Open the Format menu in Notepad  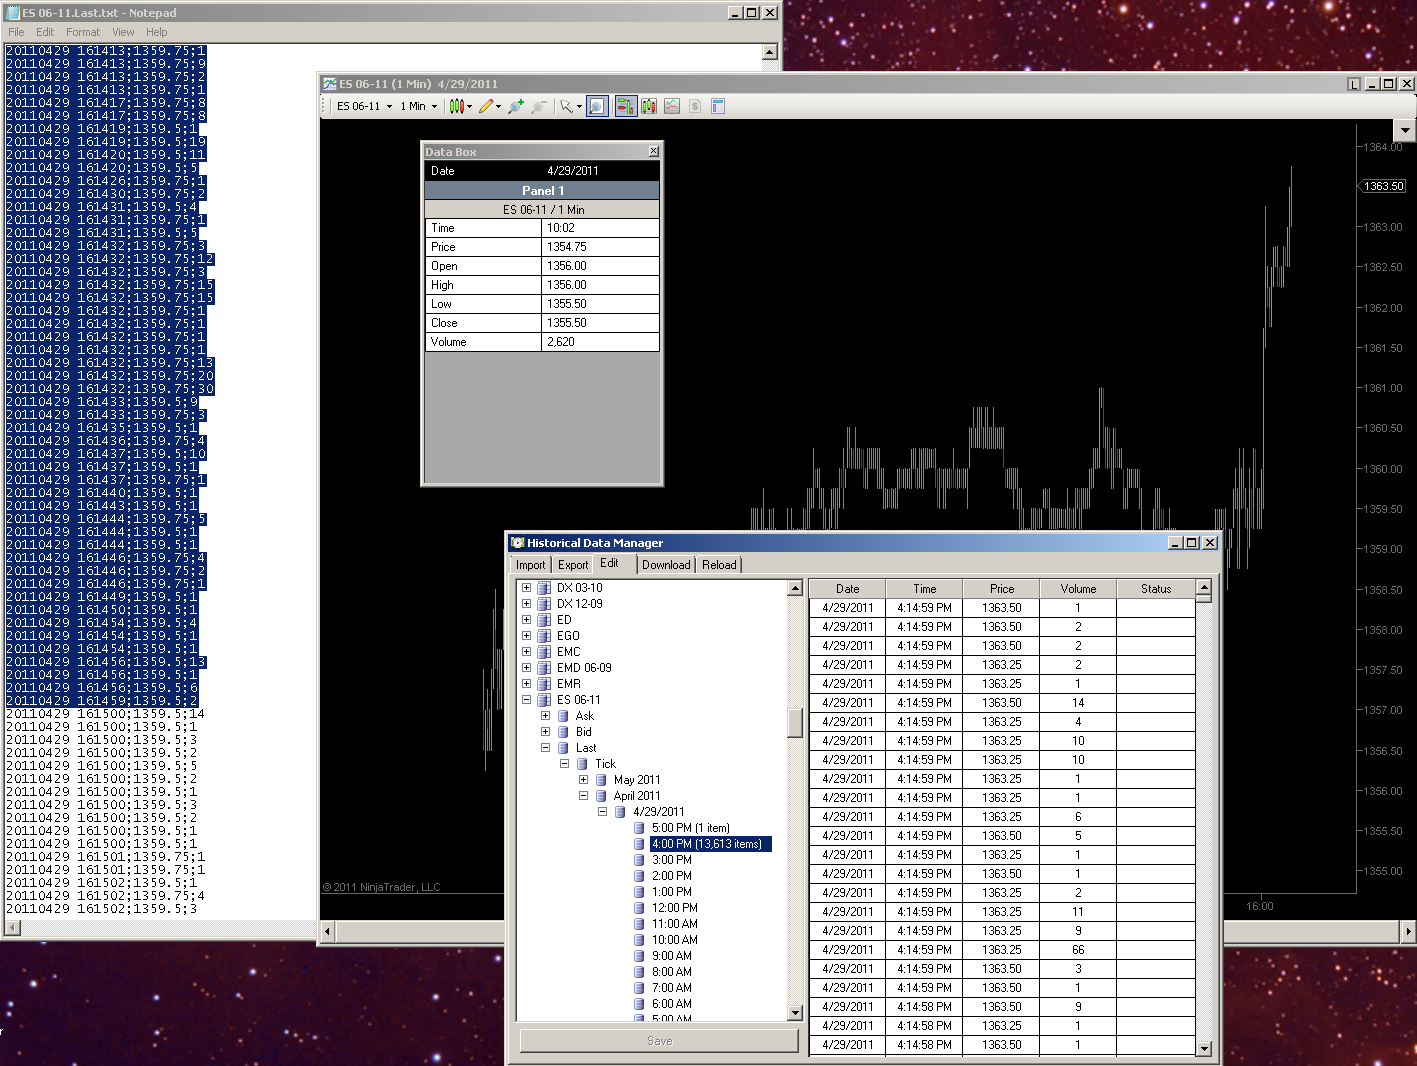(83, 32)
